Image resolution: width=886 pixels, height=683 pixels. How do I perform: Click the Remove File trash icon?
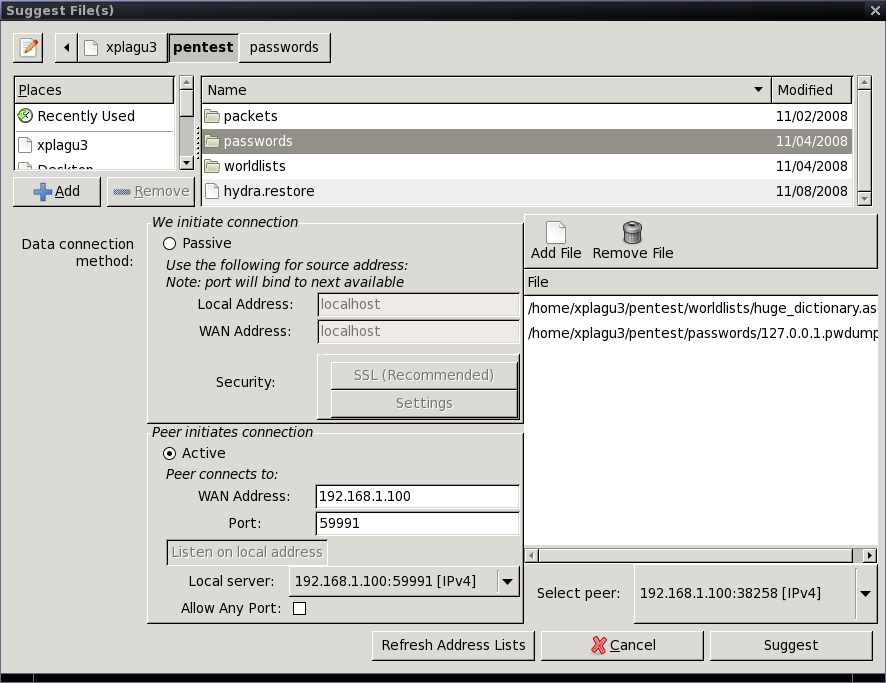coord(632,233)
